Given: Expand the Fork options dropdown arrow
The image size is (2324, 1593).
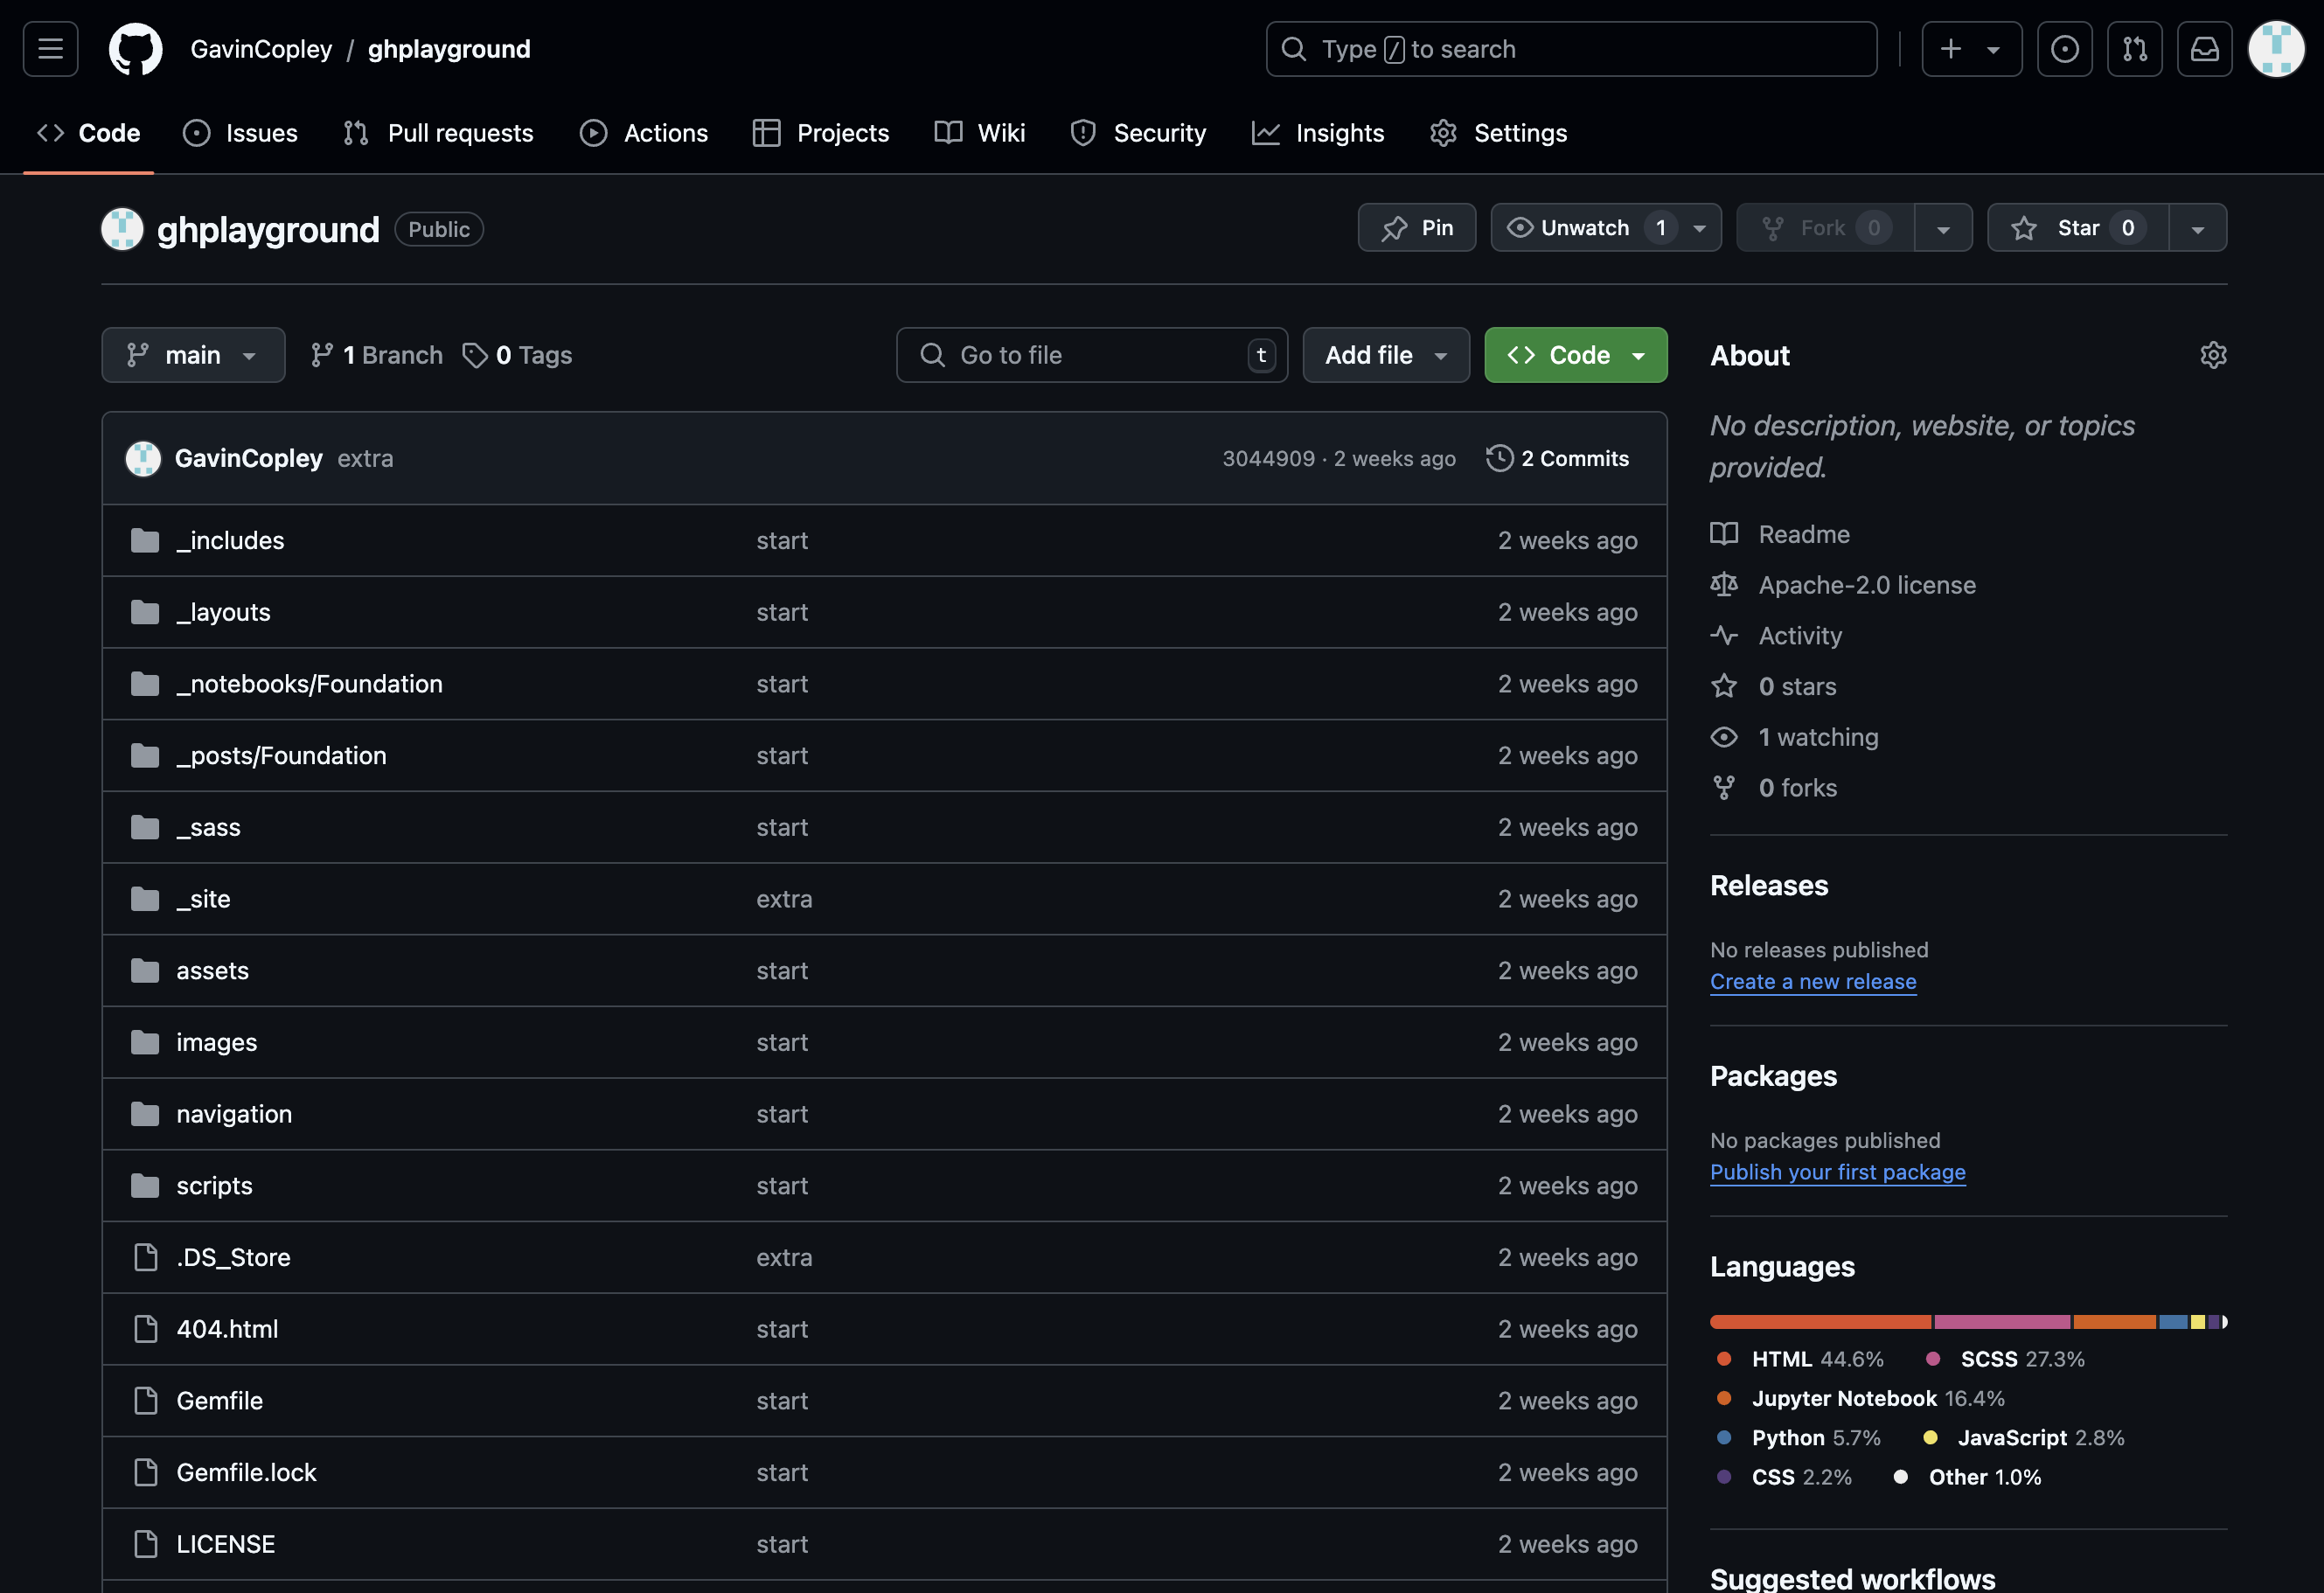Looking at the screenshot, I should [x=1943, y=228].
